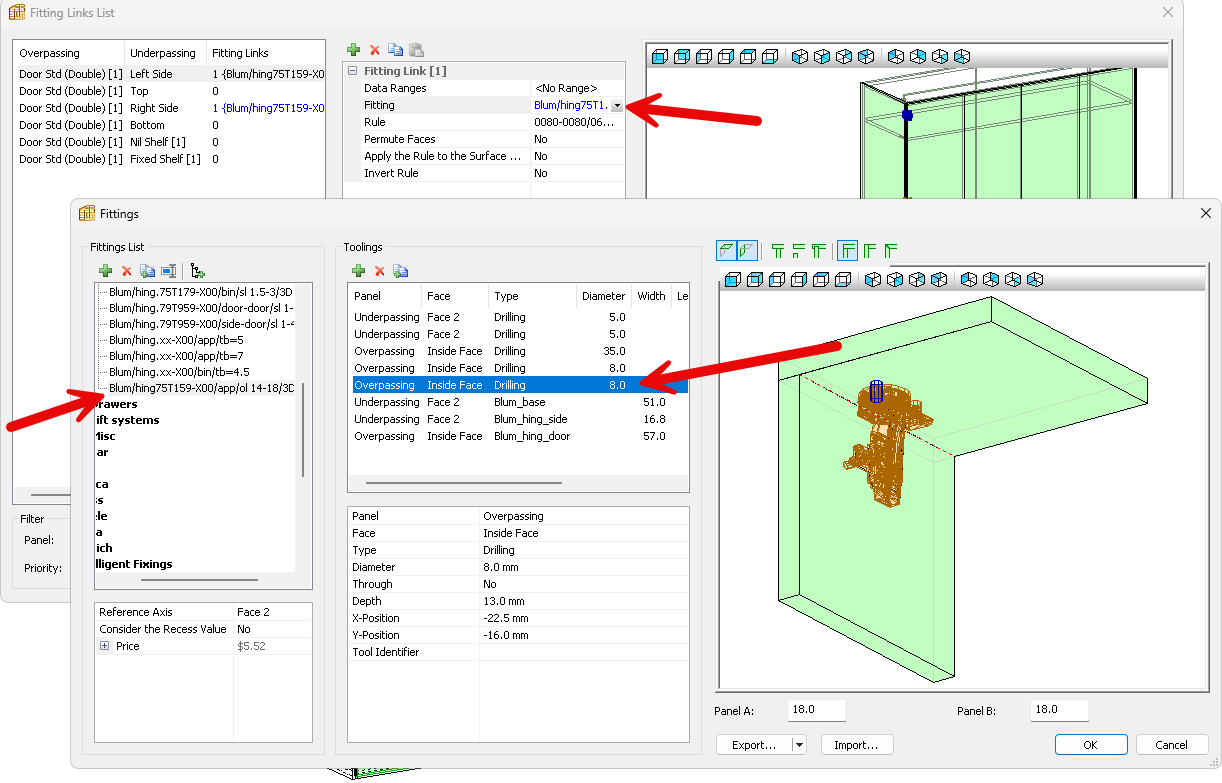Select Blum/hing75T159-X00/app/ol 14-18 fitting
Image resolution: width=1222 pixels, height=783 pixels.
point(201,388)
